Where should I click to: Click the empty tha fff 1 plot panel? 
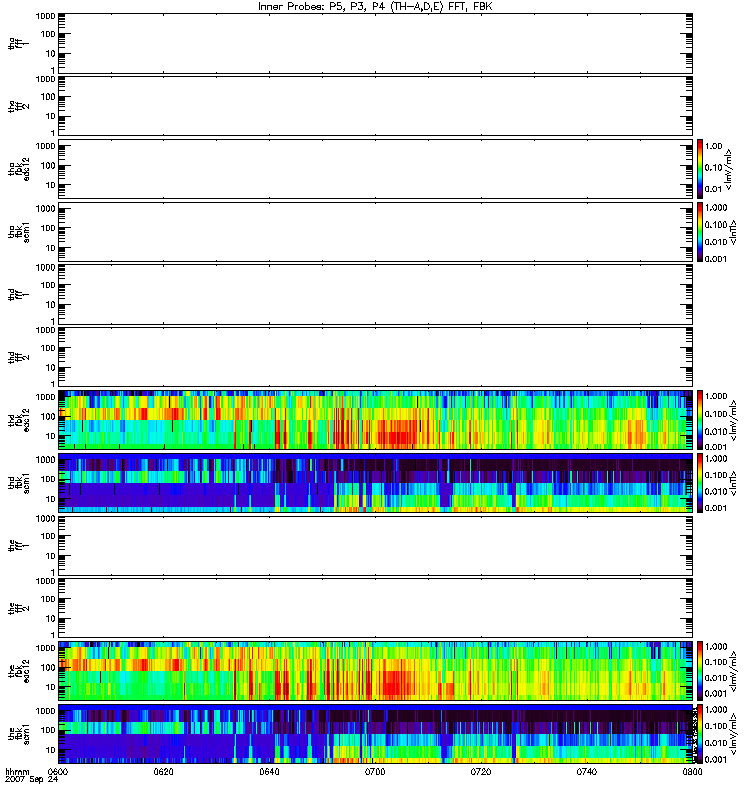click(x=376, y=43)
